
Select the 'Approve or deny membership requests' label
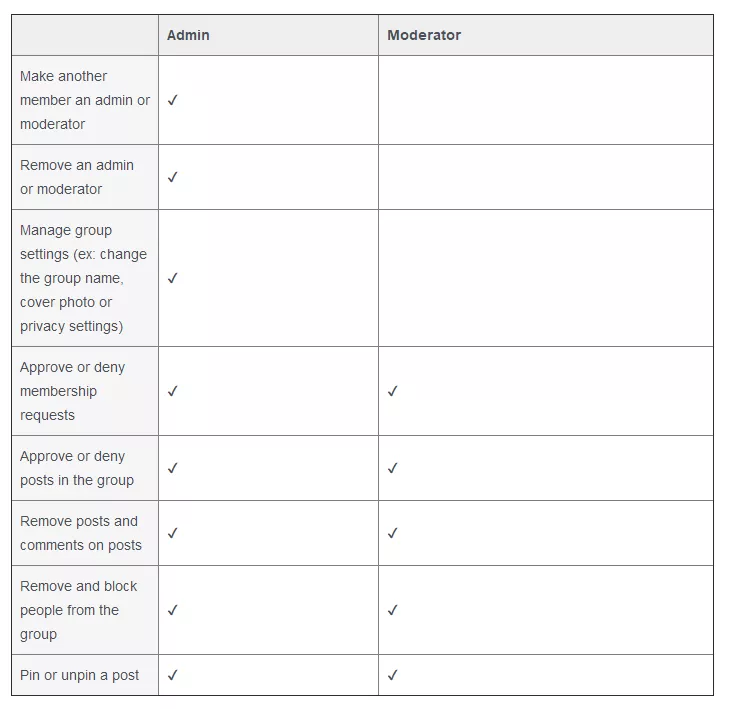[x=72, y=391]
